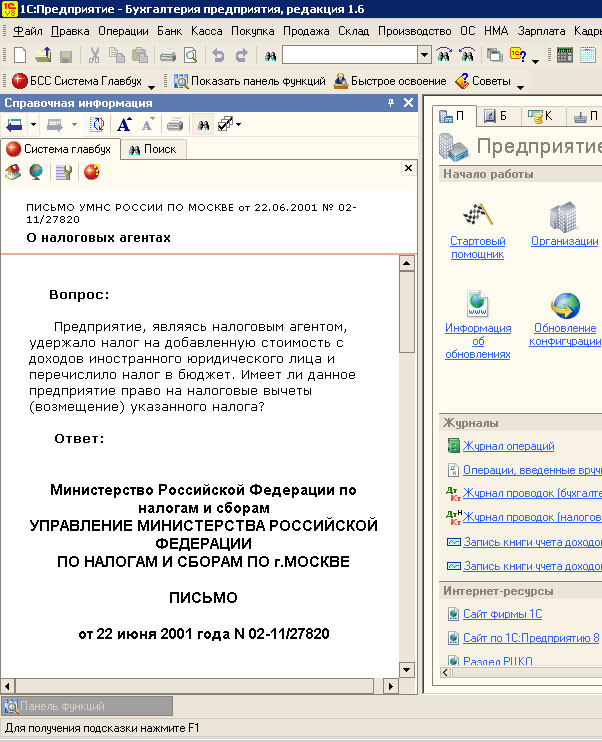Click the Redo arrow icon
Screen dimensions: 602x742
pyautogui.click(x=241, y=55)
